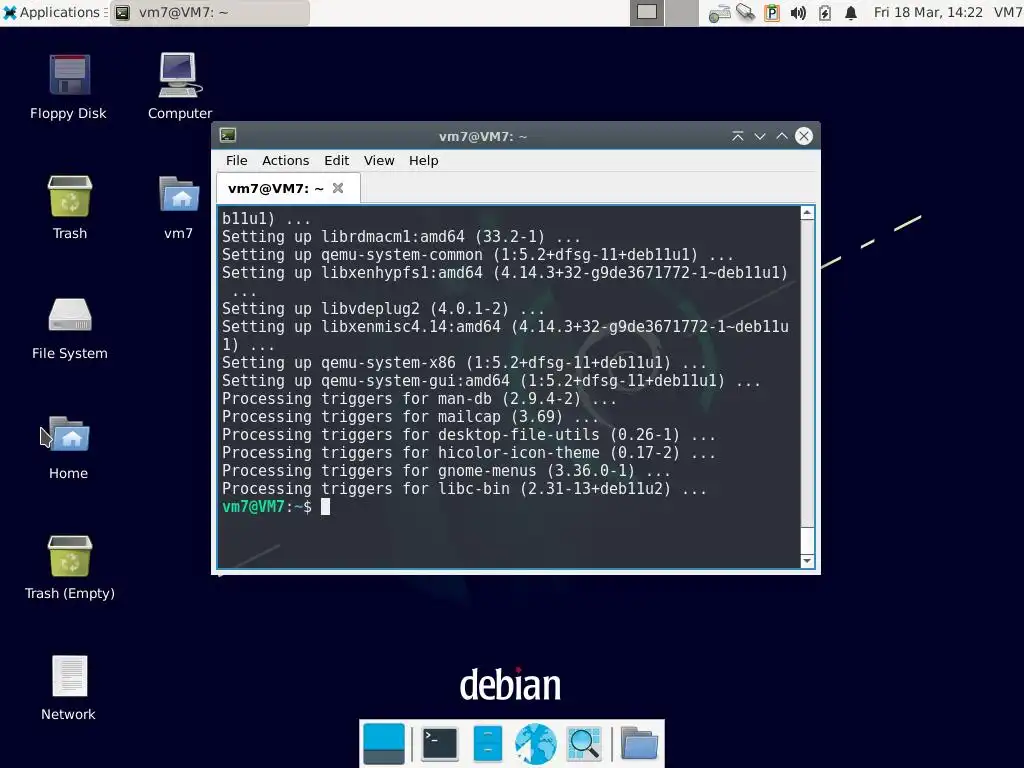The image size is (1024, 768).
Task: Open the terminal Edit menu
Action: tap(336, 161)
